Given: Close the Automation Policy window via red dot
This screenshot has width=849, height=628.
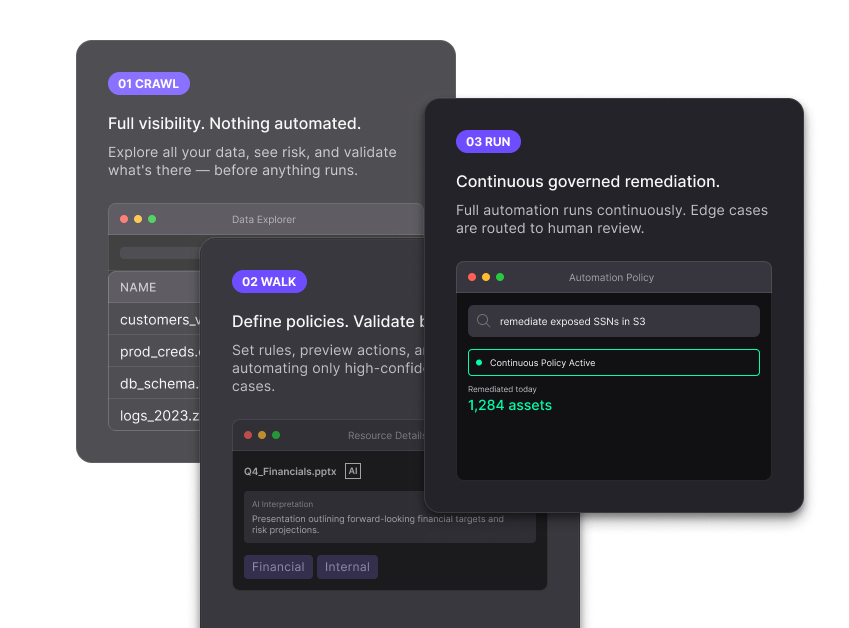Looking at the screenshot, I should tap(472, 277).
